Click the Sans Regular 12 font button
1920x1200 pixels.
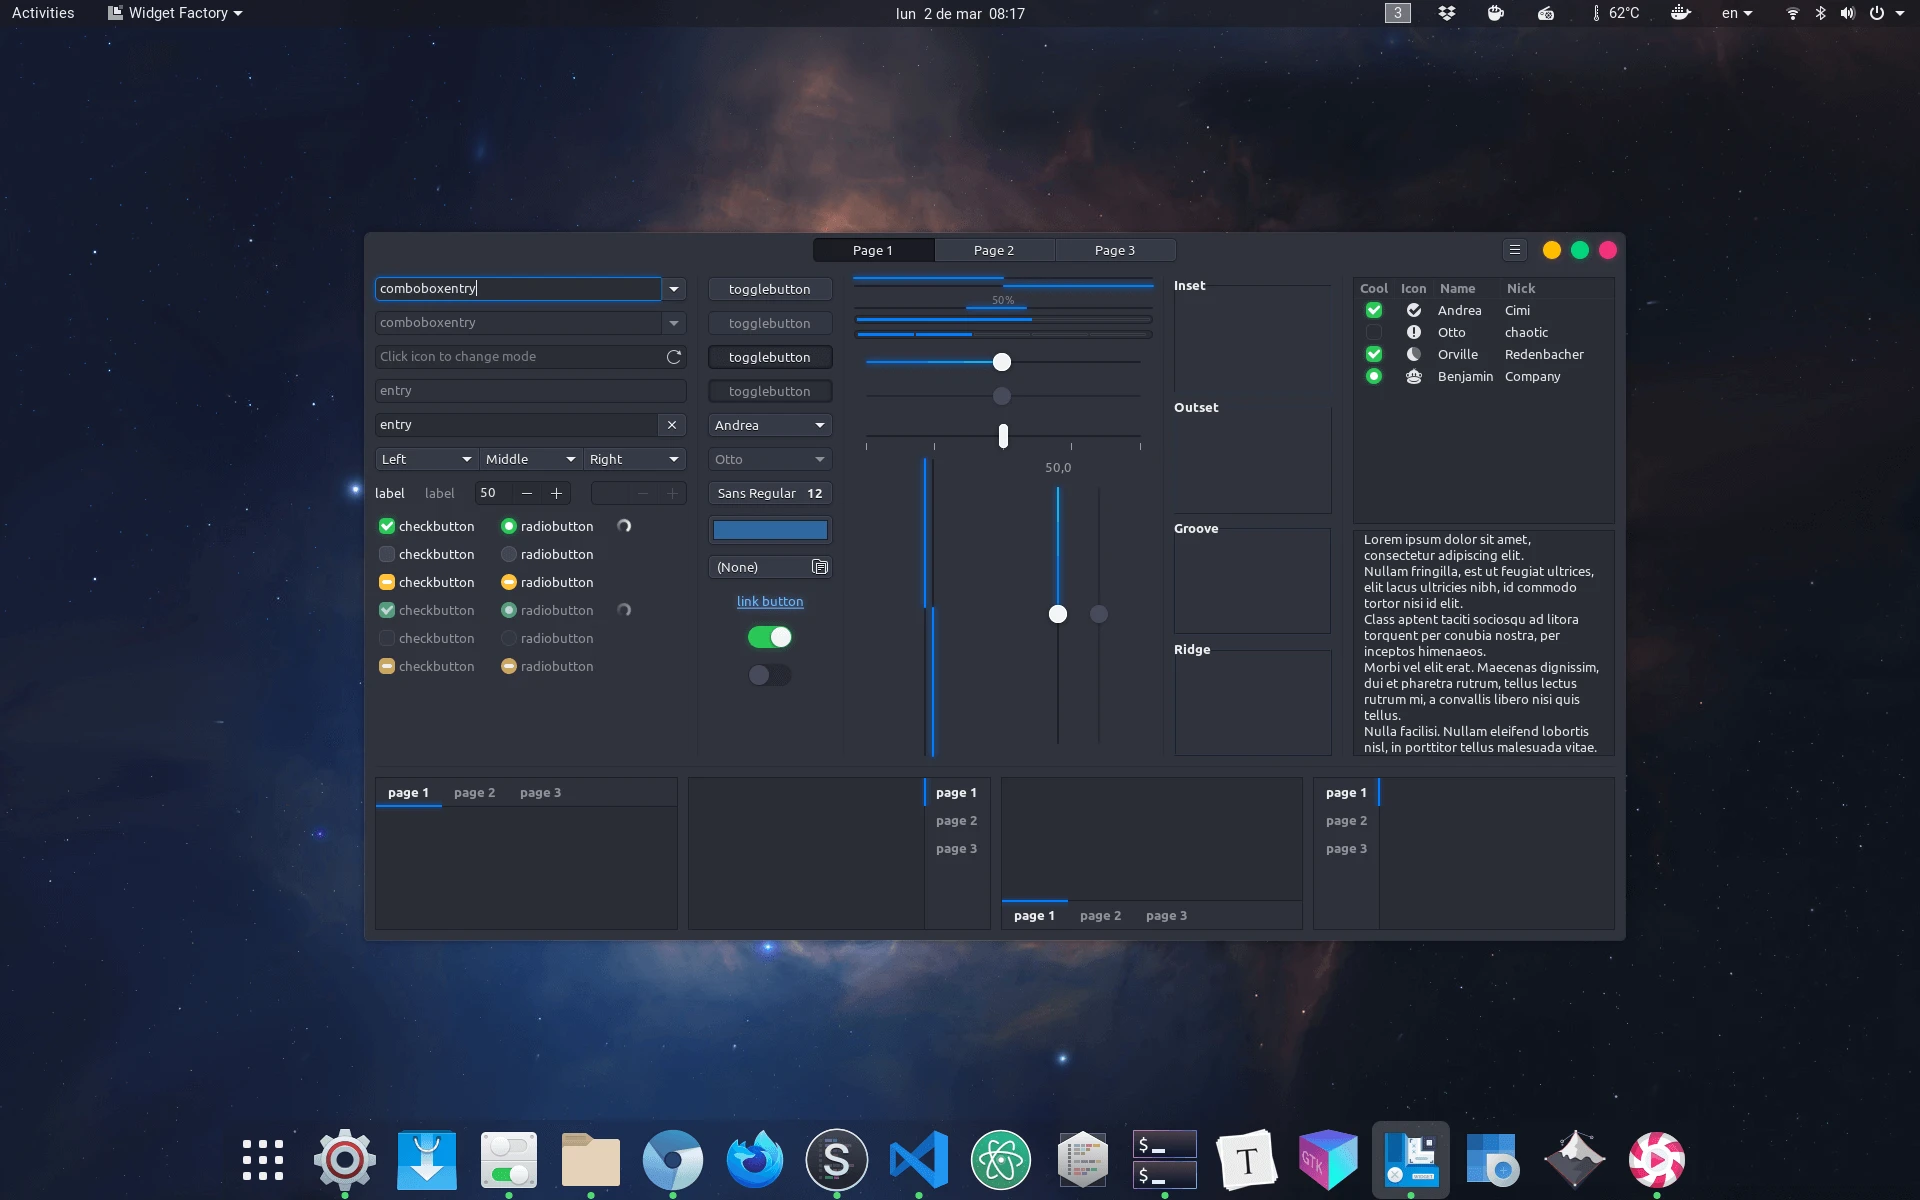pyautogui.click(x=769, y=493)
